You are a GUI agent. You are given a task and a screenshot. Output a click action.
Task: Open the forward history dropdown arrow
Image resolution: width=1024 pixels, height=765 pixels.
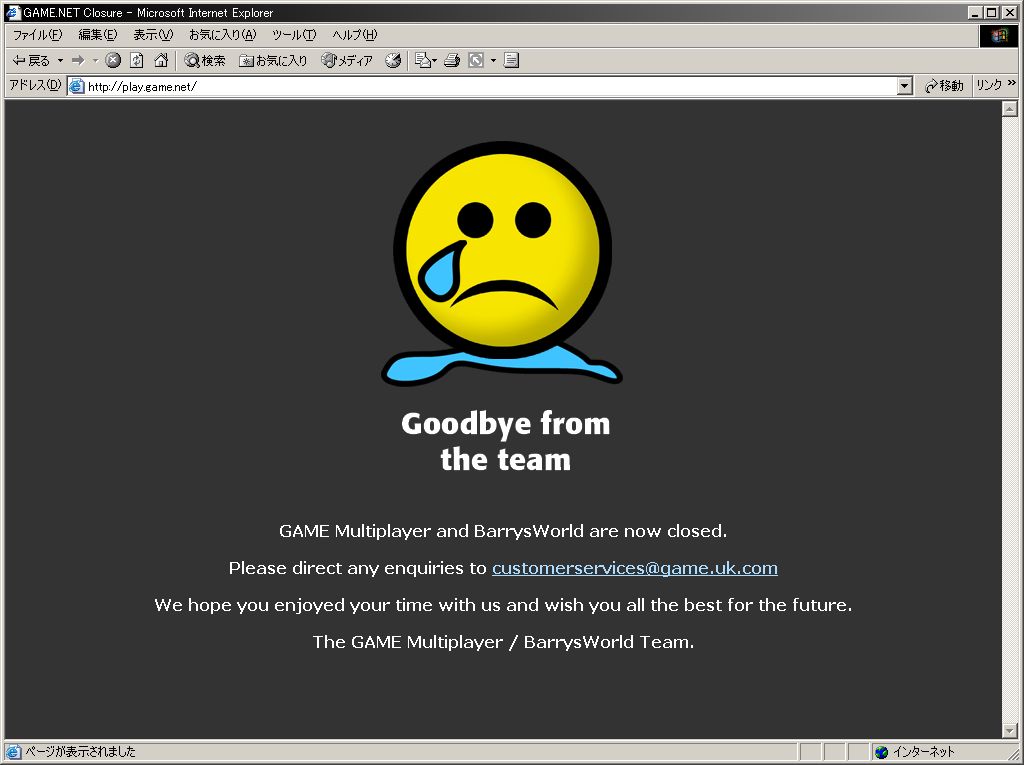point(95,61)
